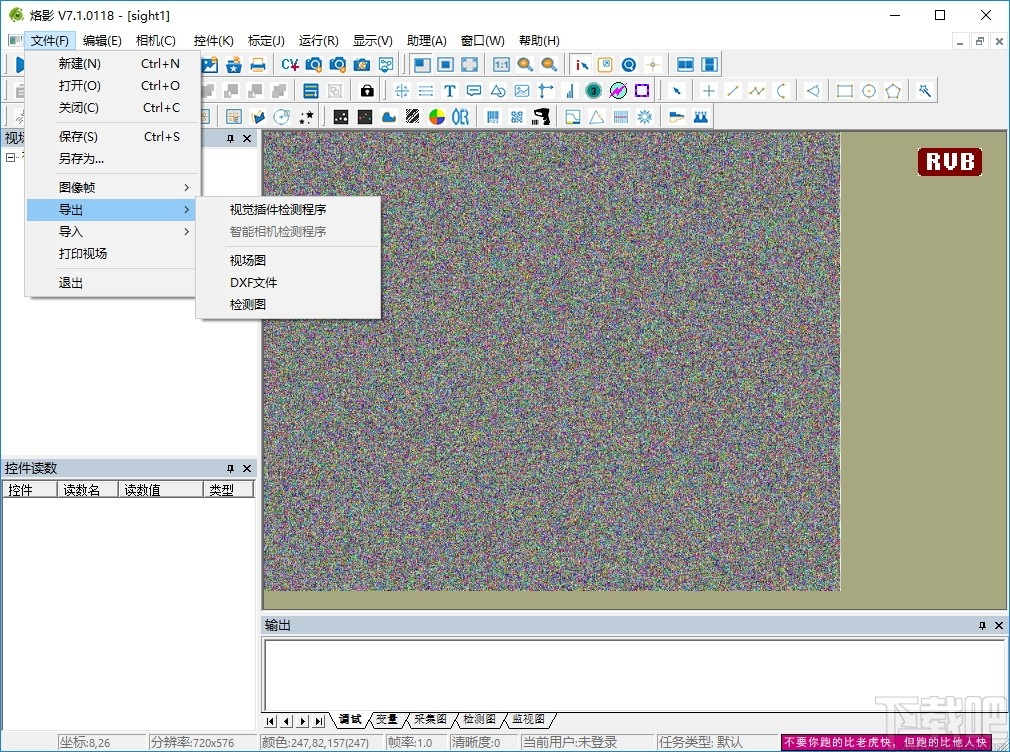
Task: Click the 1:1 actual size icon
Action: 501,64
